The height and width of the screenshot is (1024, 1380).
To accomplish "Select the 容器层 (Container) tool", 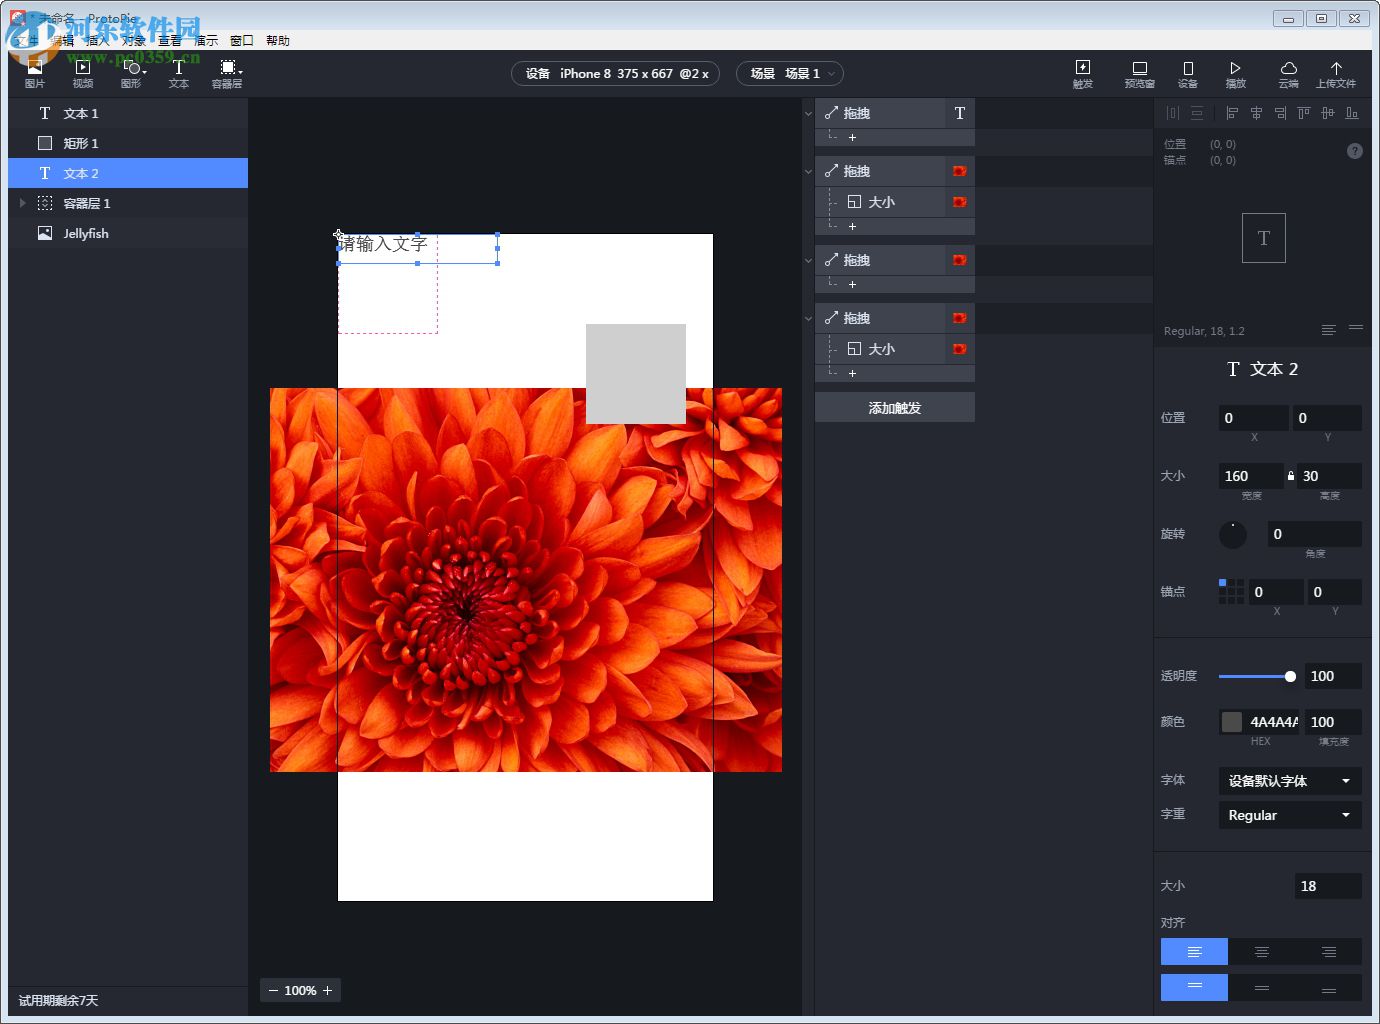I will 226,72.
